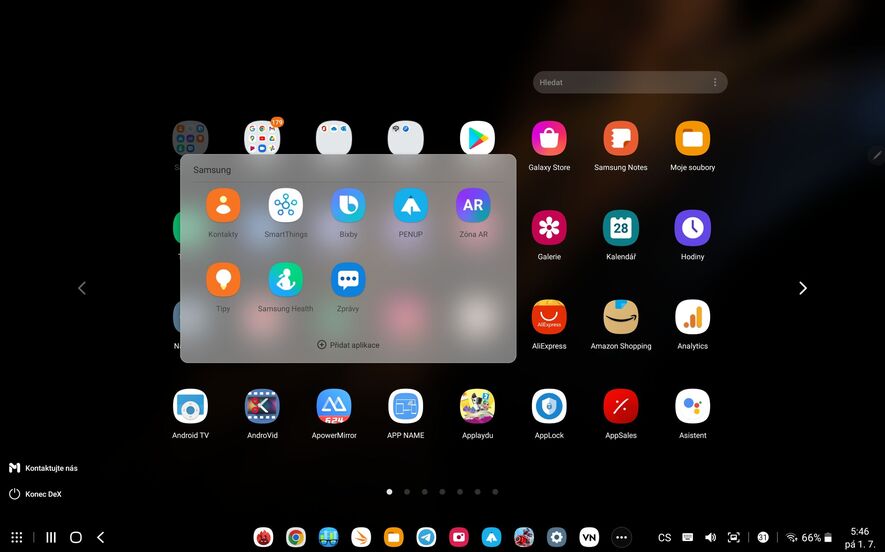Open Geekbench icon in taskbar
This screenshot has width=885, height=552.
click(x=328, y=537)
